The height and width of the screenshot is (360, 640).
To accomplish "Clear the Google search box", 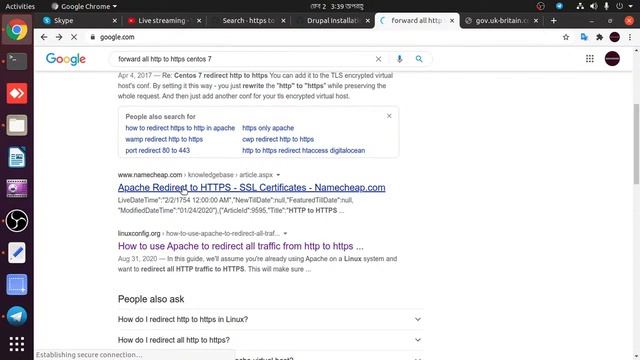I will 378,59.
